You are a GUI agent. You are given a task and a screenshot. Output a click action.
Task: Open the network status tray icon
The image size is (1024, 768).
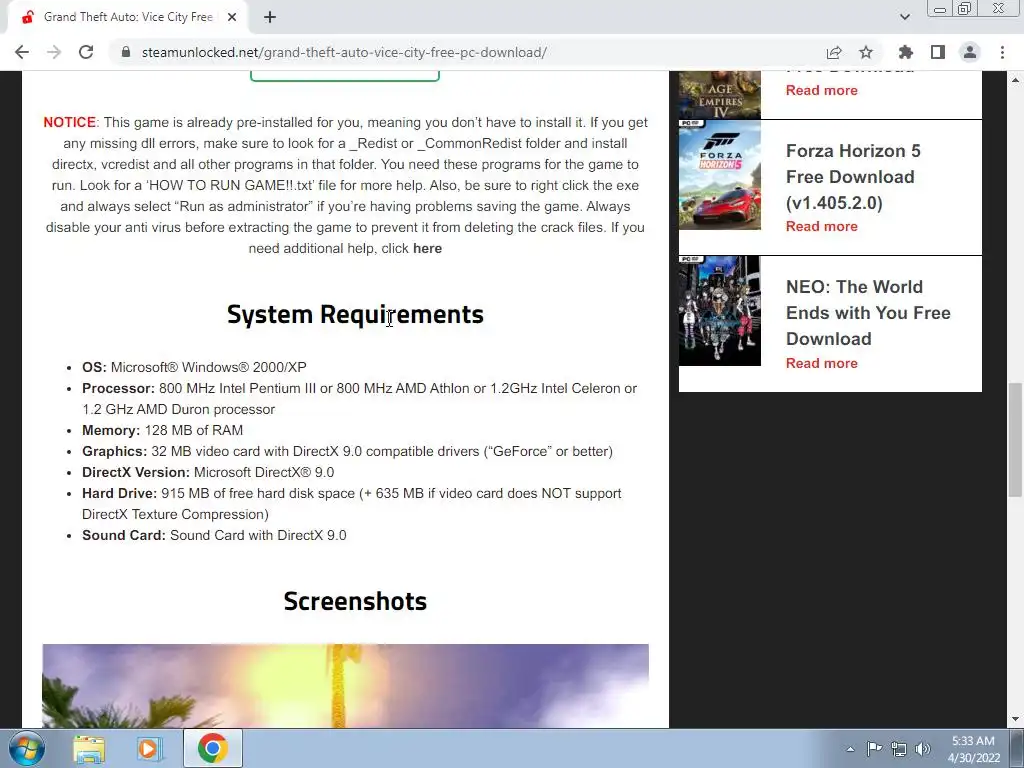point(899,749)
